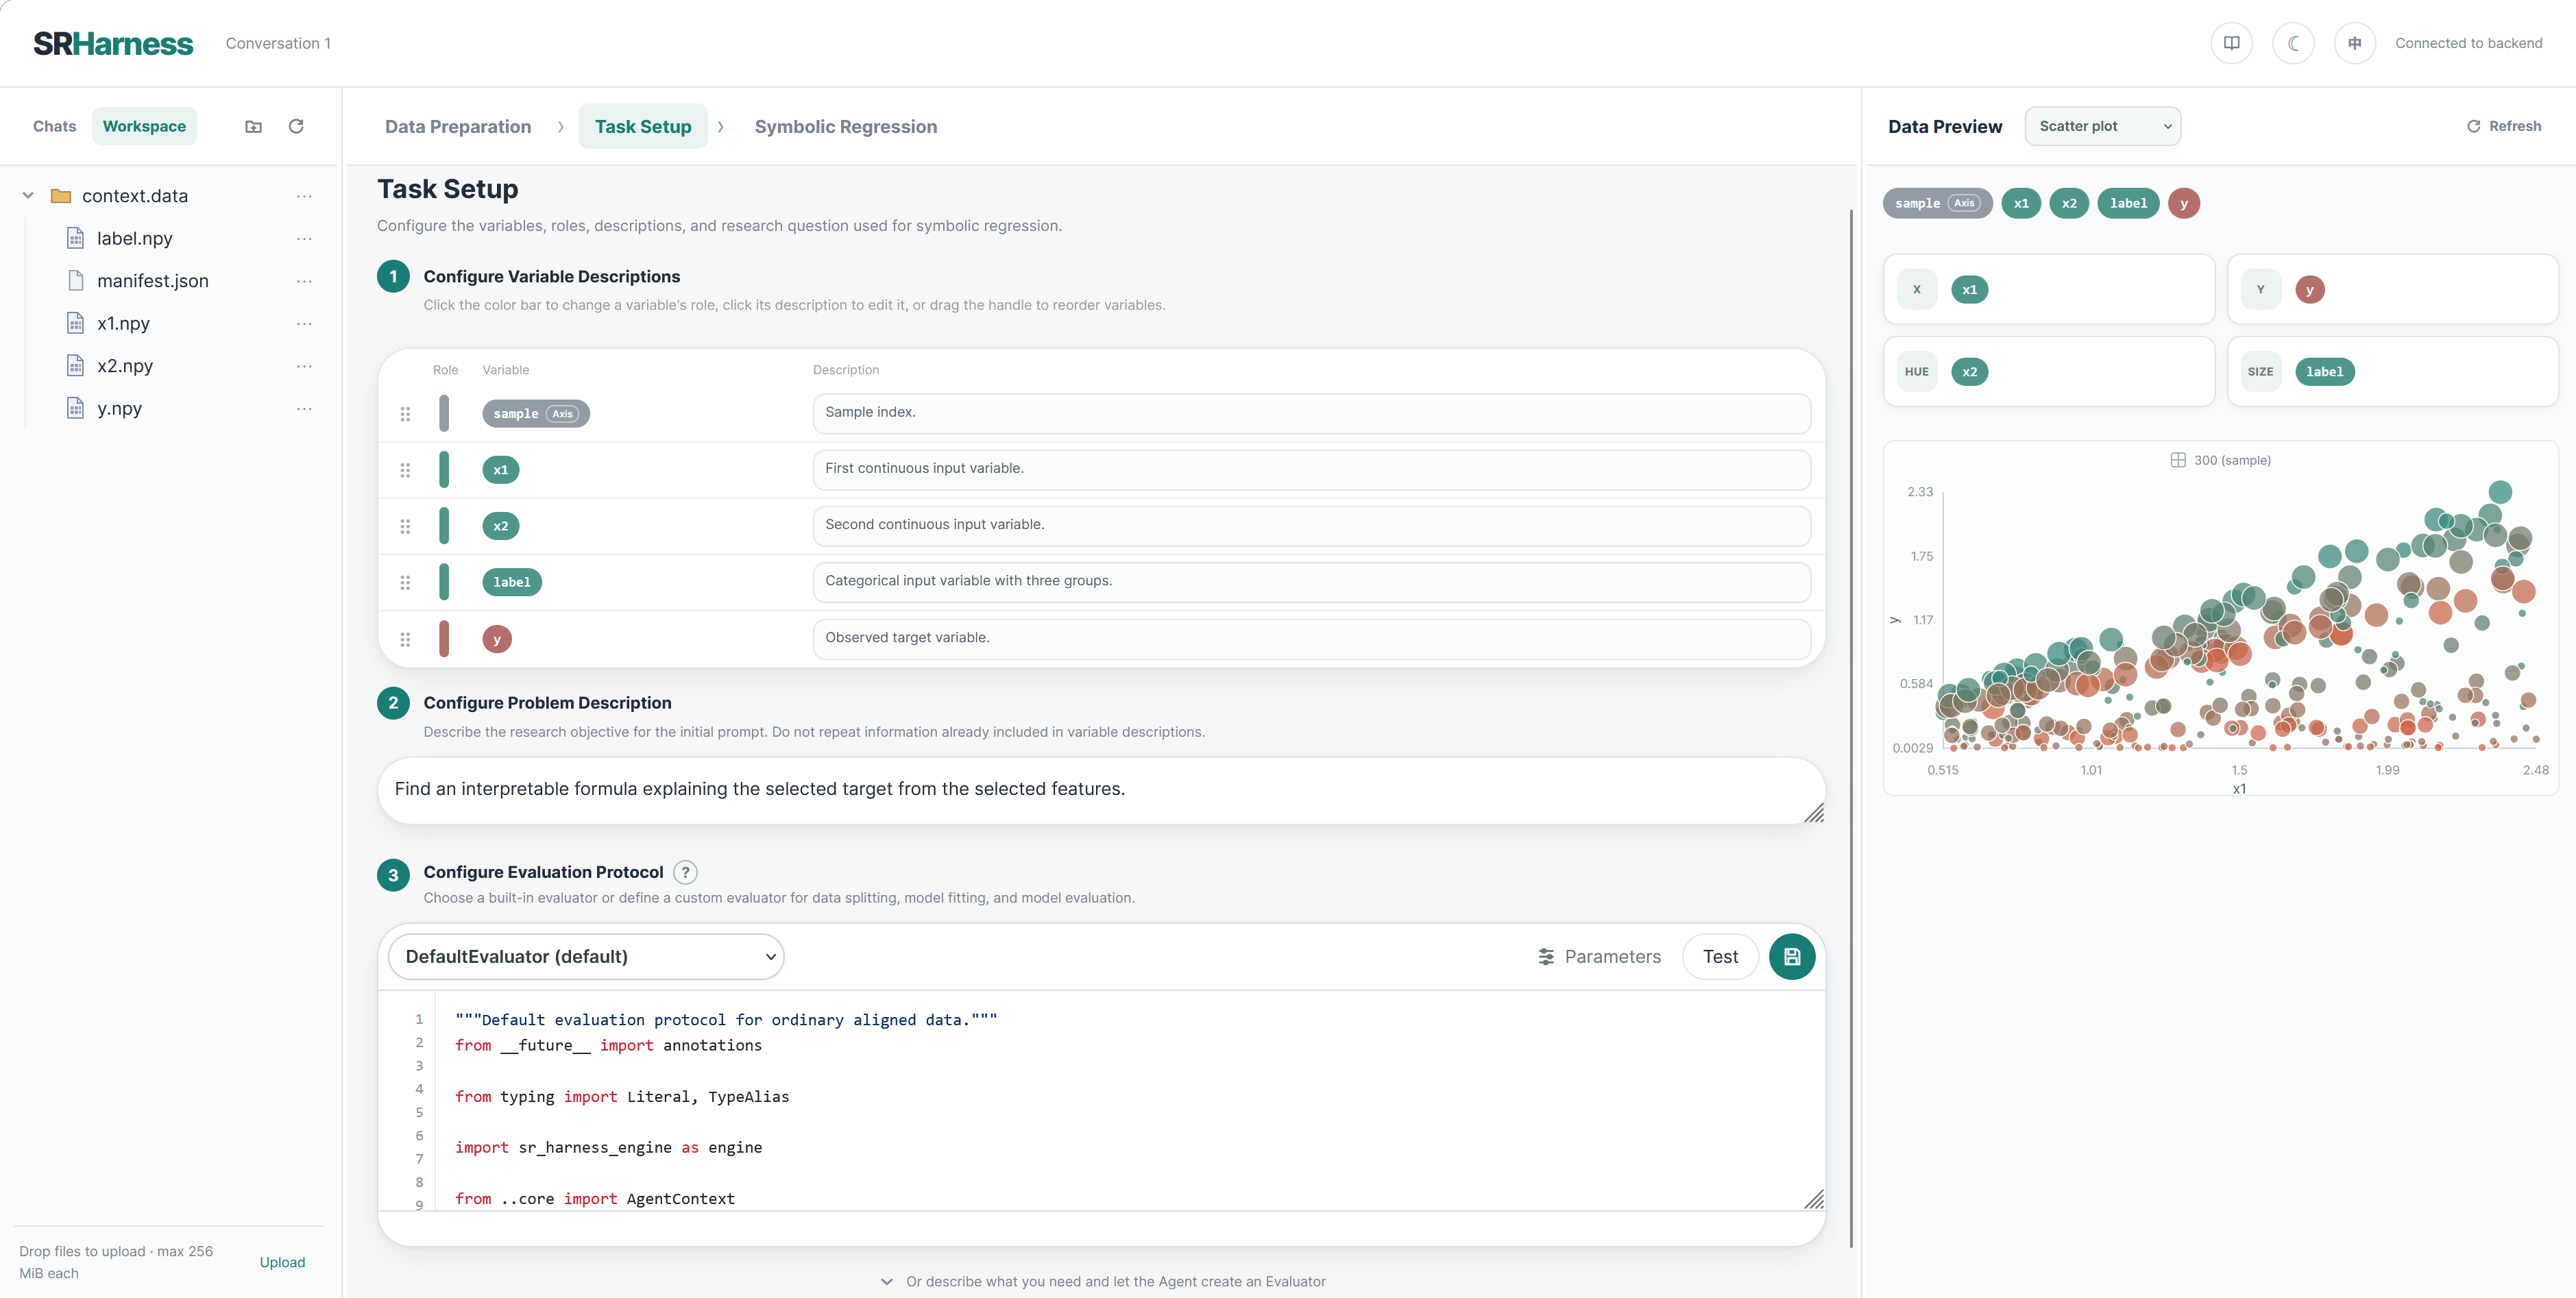Open the manifest.json file
This screenshot has width=2576, height=1298.
coord(152,281)
